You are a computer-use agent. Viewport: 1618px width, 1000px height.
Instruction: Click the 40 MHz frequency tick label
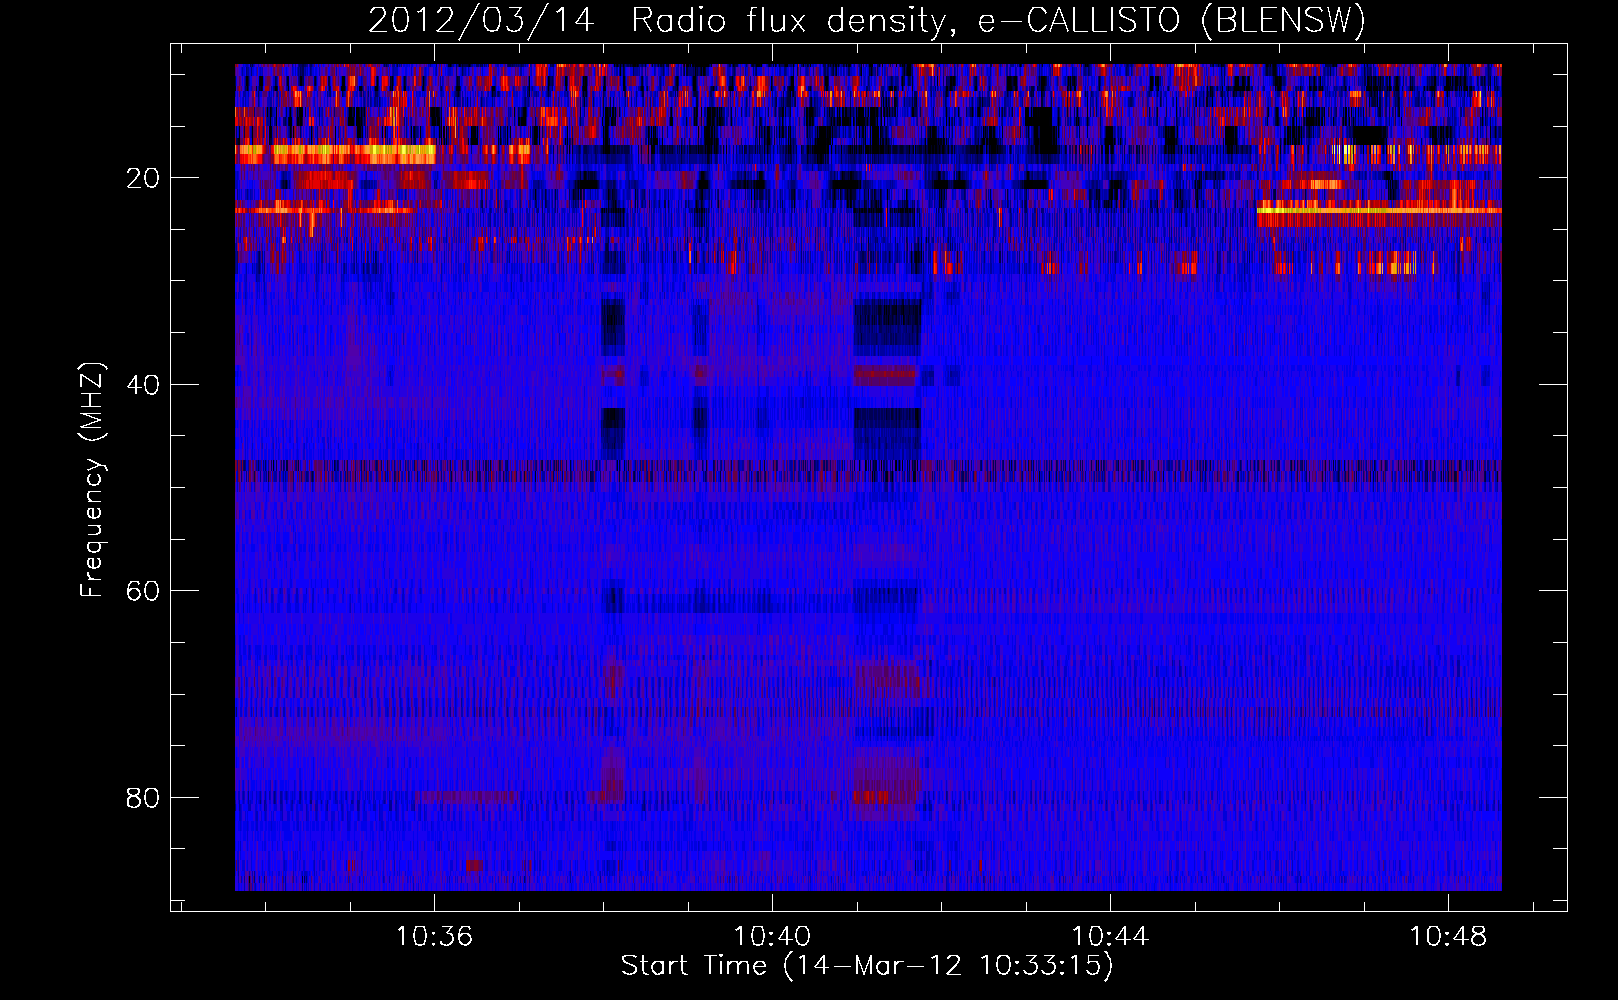[144, 384]
